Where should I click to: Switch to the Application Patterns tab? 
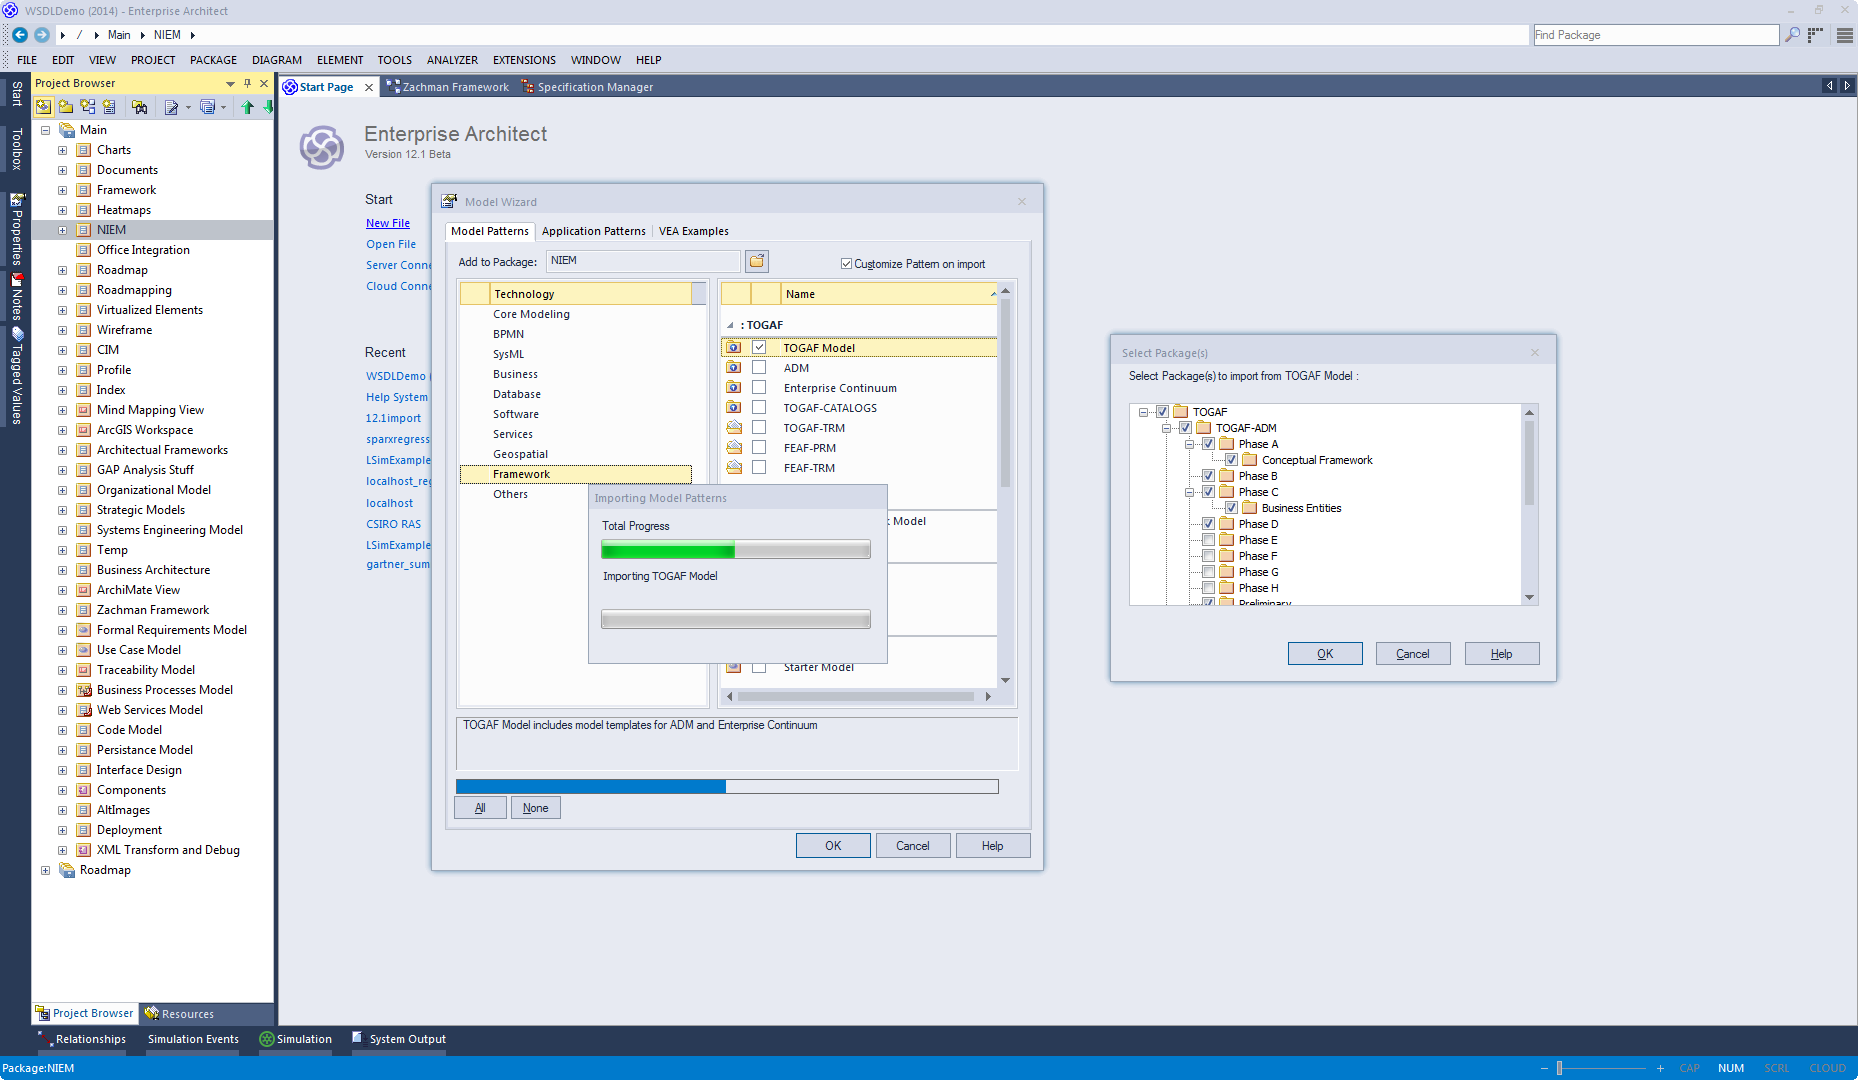coord(593,231)
